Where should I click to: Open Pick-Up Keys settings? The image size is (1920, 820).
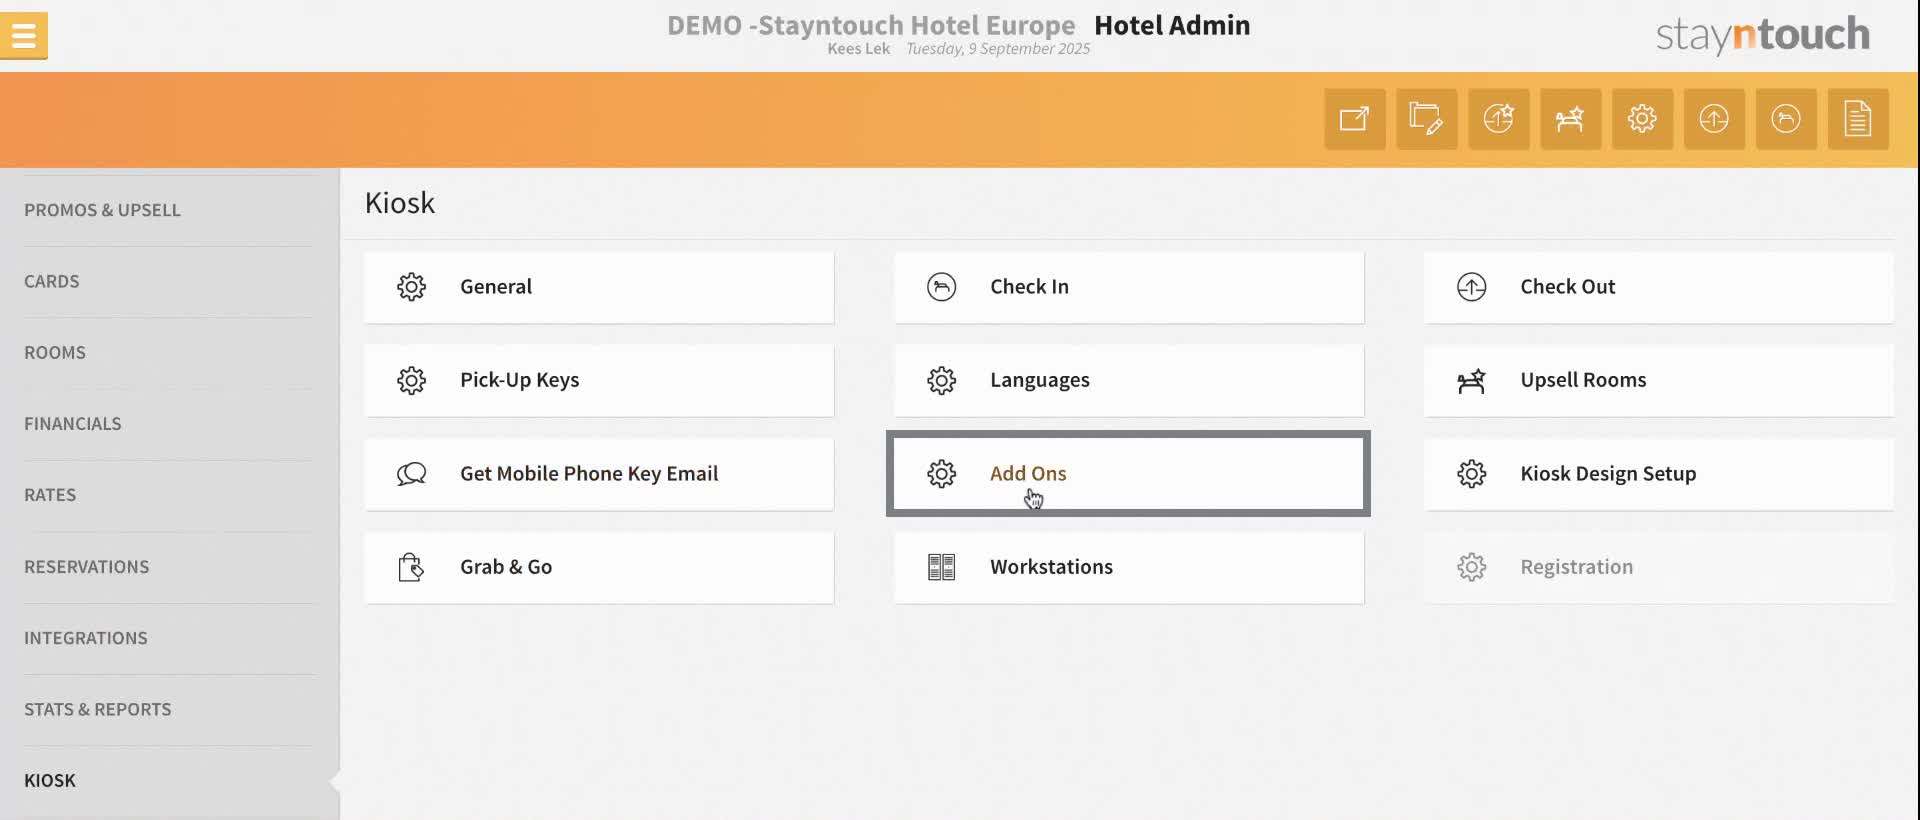point(599,380)
